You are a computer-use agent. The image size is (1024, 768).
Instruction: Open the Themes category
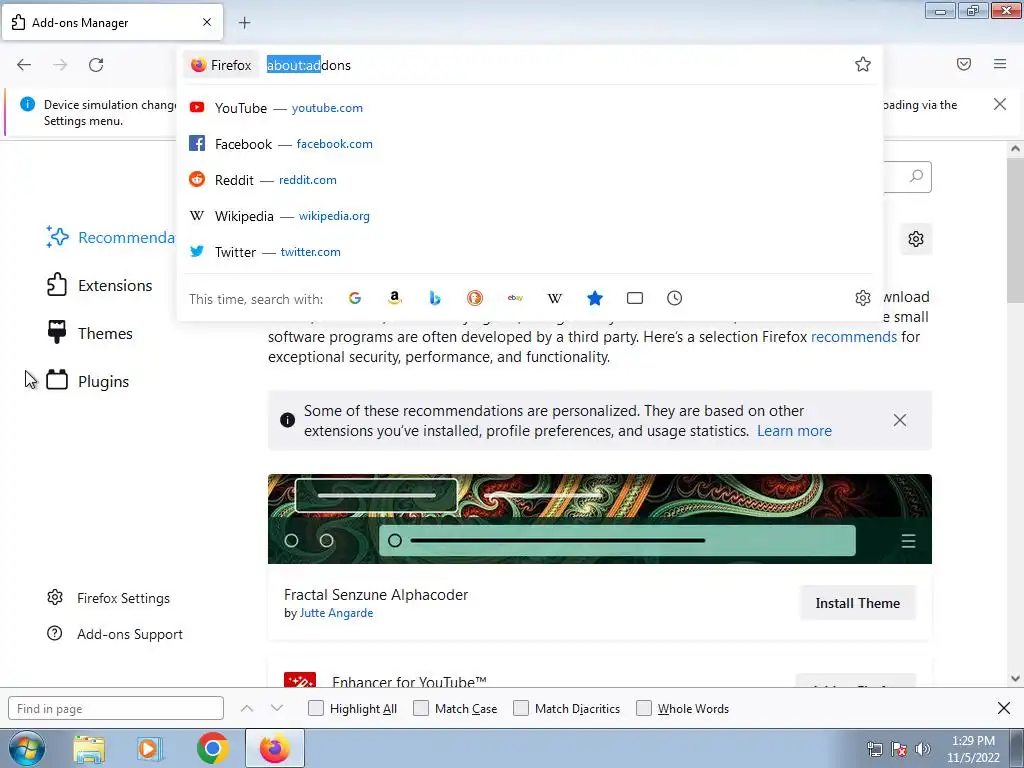(90, 333)
